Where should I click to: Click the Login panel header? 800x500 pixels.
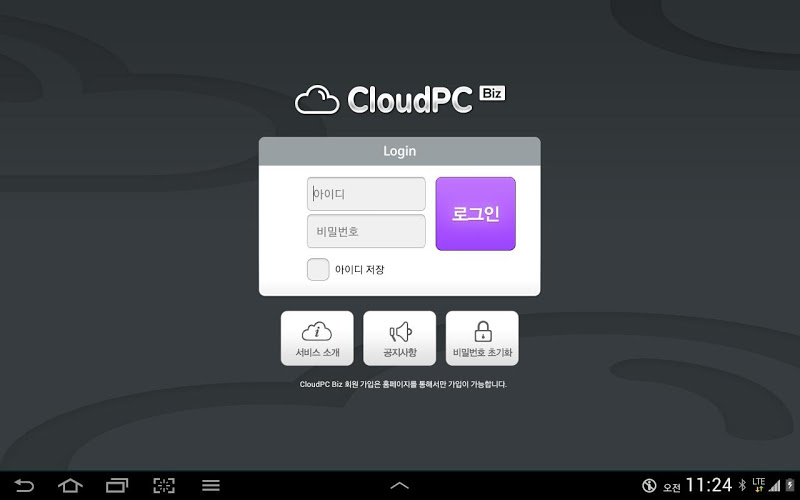pos(399,151)
